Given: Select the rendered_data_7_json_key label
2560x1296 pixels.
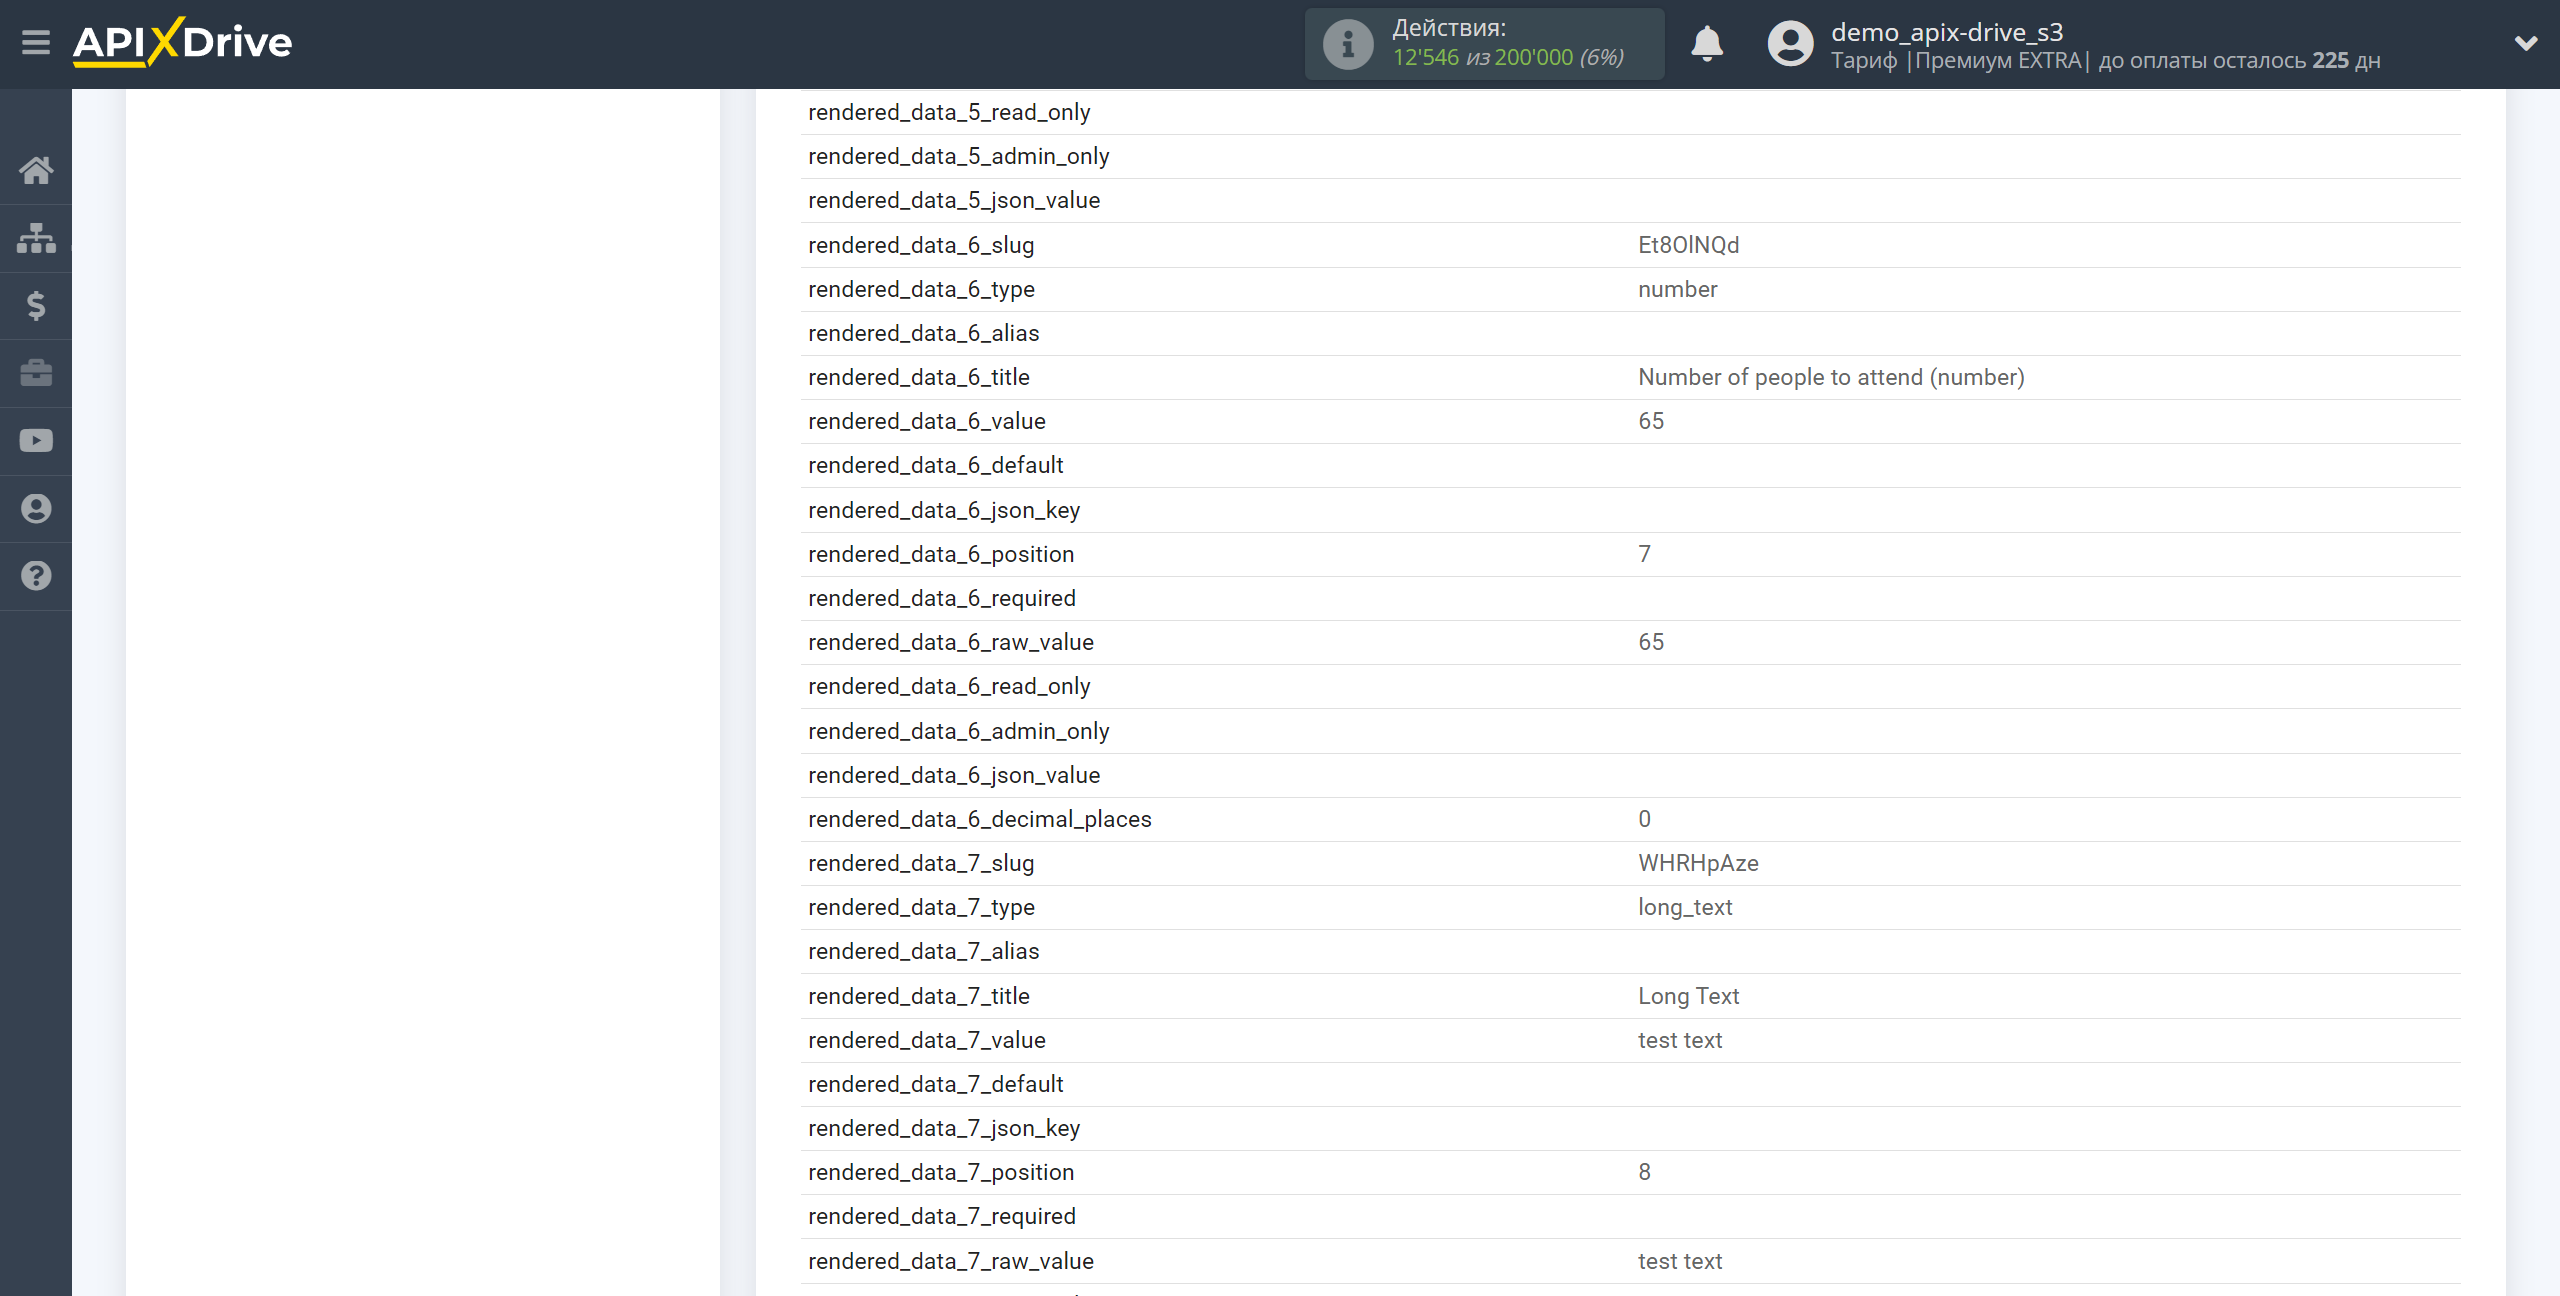Looking at the screenshot, I should (944, 1128).
